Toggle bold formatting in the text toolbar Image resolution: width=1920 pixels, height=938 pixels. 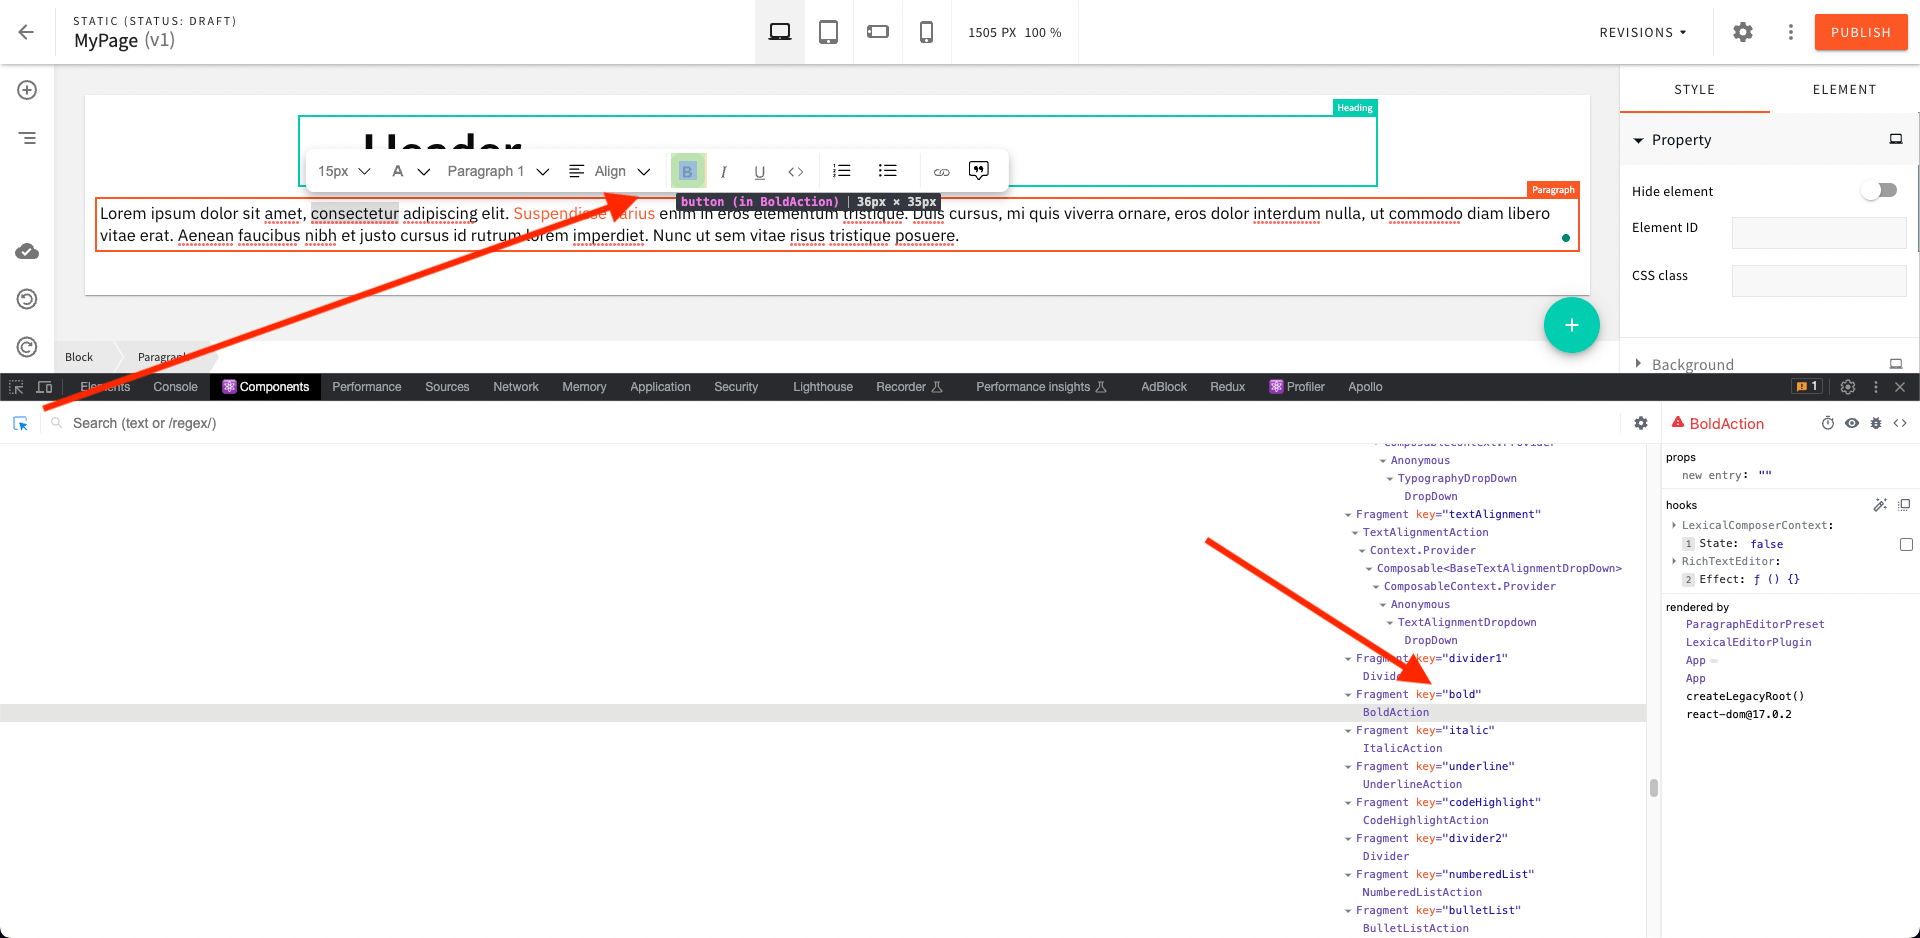click(x=688, y=170)
